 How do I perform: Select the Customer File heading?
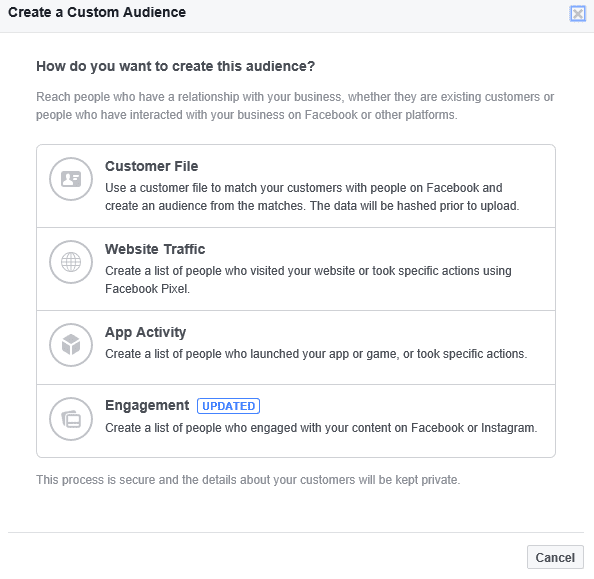tap(152, 166)
